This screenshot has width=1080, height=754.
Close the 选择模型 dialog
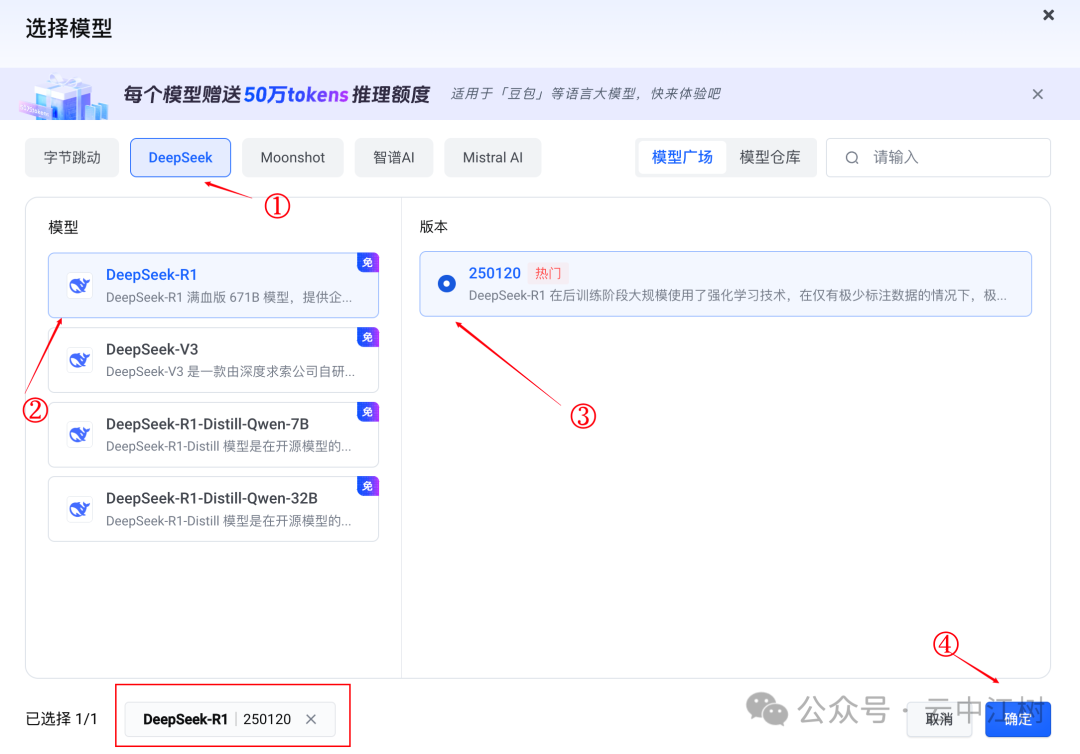click(1048, 14)
